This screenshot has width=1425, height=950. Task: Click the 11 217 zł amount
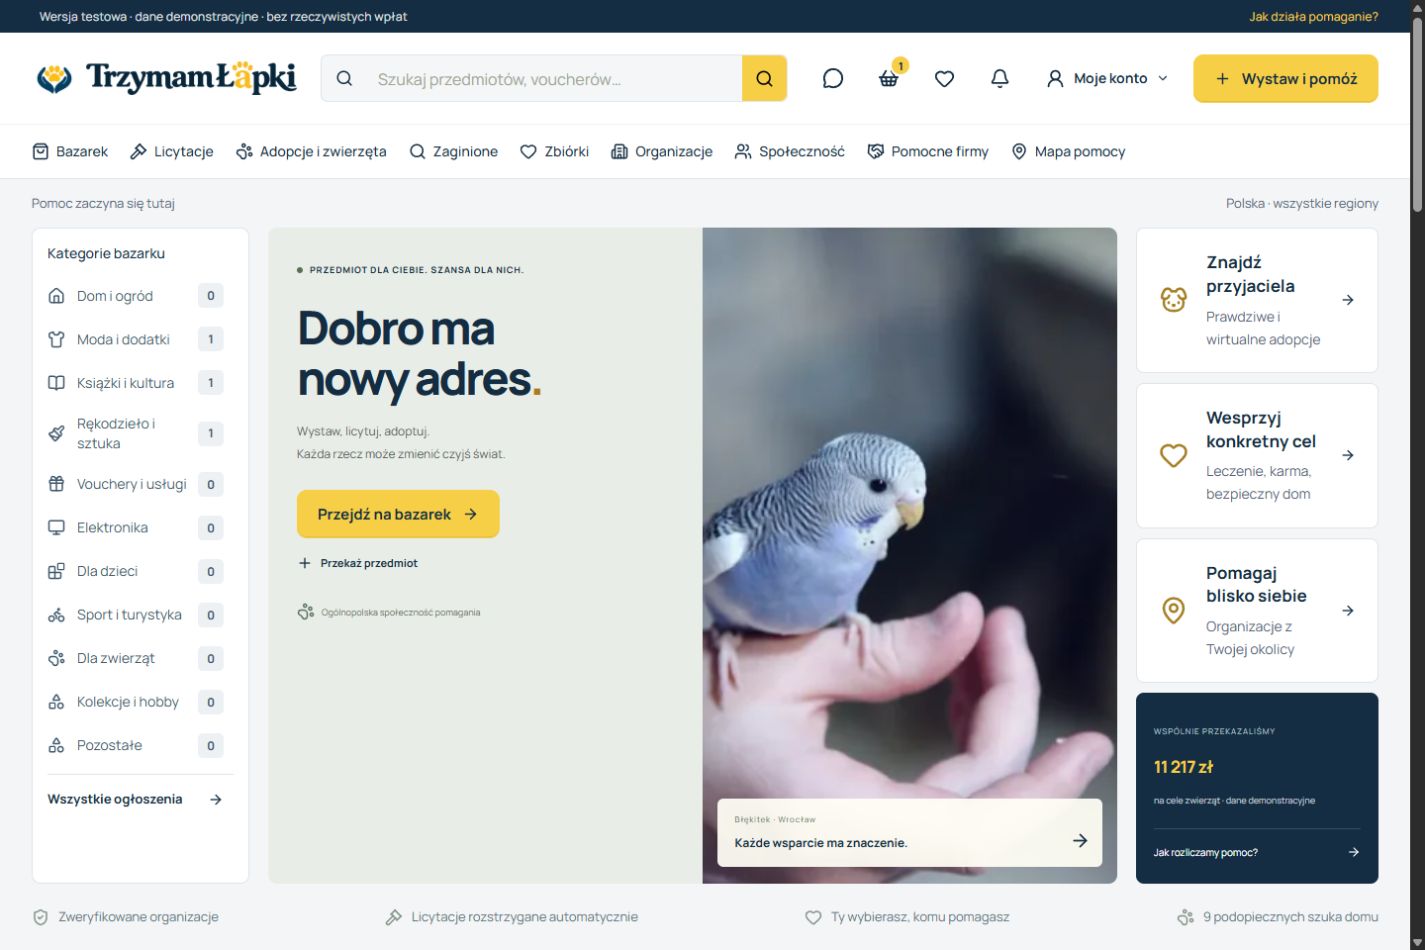click(x=1183, y=767)
